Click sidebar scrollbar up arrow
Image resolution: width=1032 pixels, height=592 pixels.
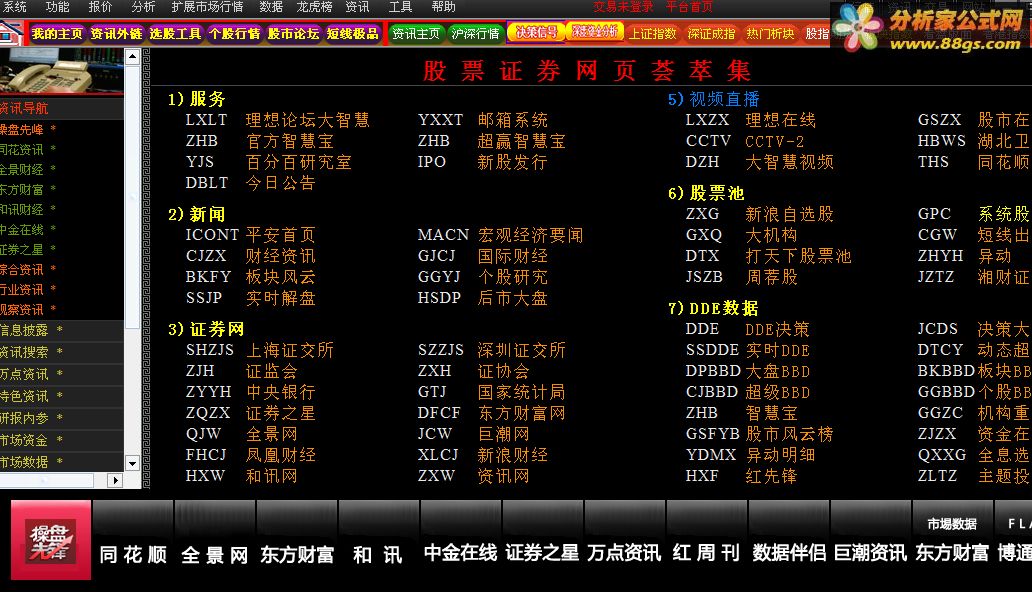[x=132, y=57]
